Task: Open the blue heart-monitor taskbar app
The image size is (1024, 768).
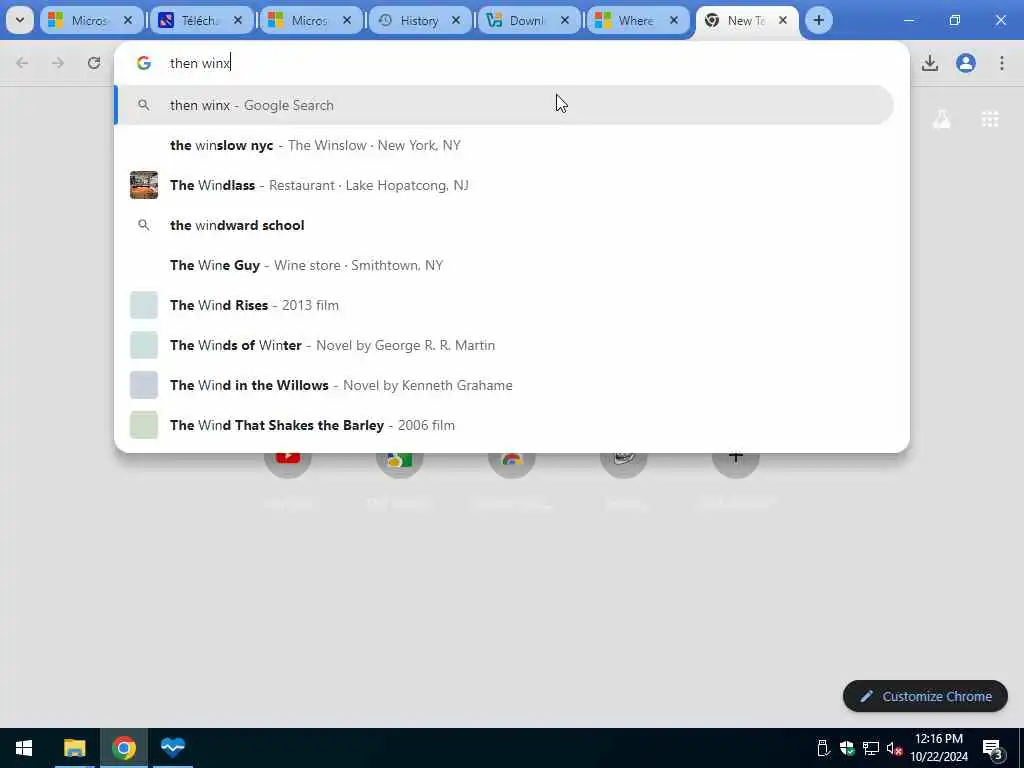Action: [173, 748]
